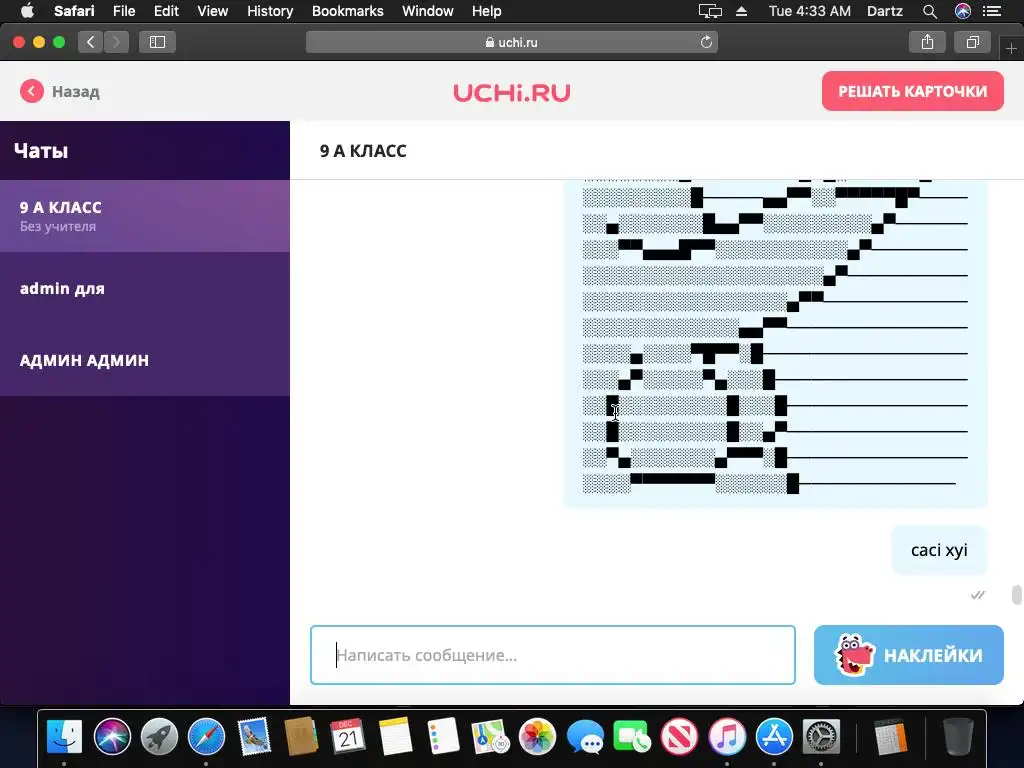Click the double-check read receipt icon

pyautogui.click(x=978, y=595)
